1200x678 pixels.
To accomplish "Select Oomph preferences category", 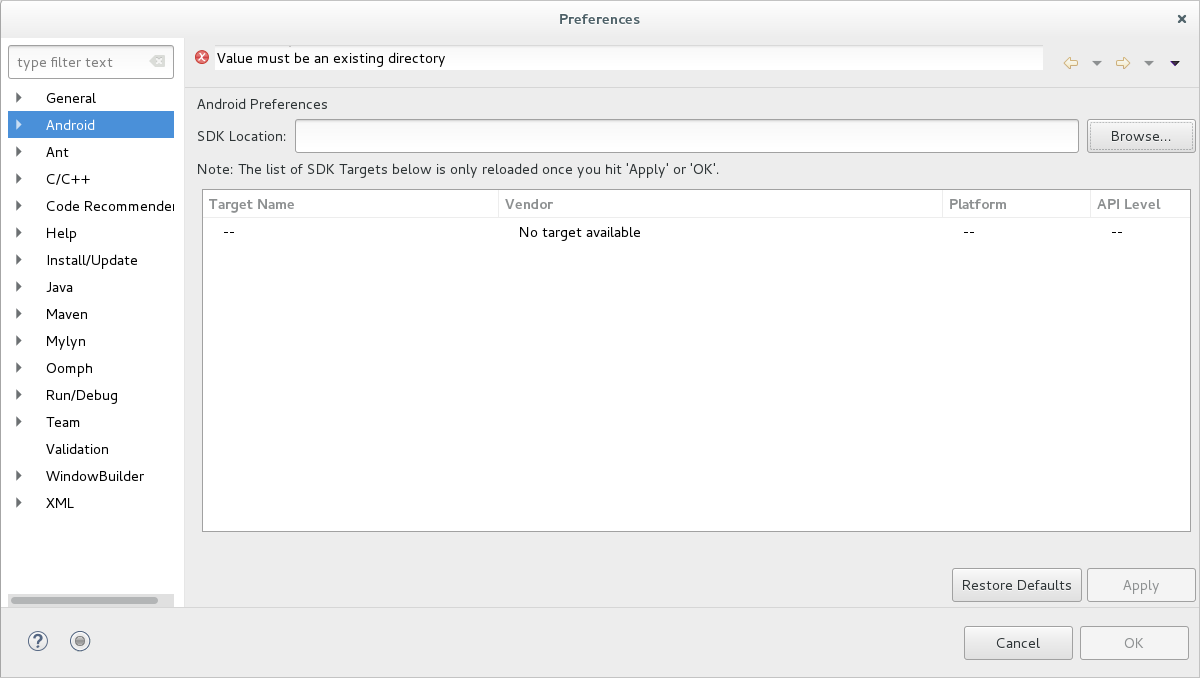I will 69,368.
